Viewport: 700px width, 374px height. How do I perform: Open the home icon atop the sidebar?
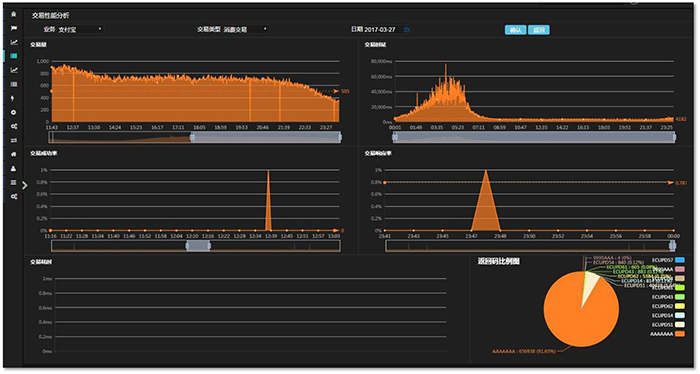click(x=14, y=14)
